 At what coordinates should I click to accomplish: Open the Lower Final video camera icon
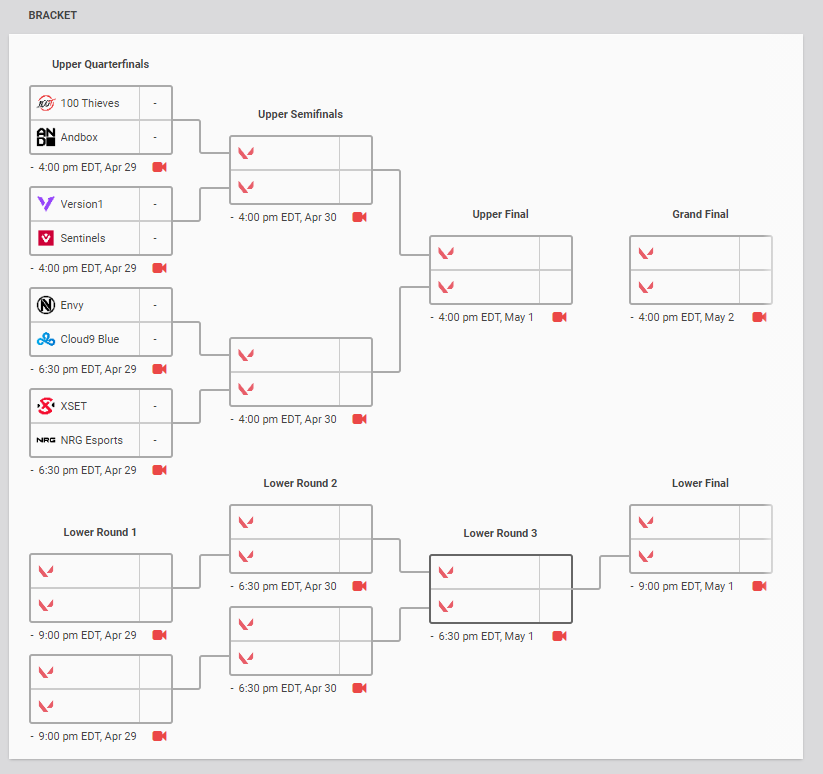coord(759,586)
